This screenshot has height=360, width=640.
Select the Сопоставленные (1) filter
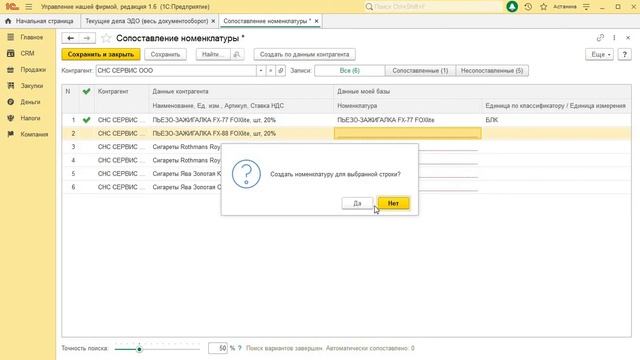tap(420, 71)
